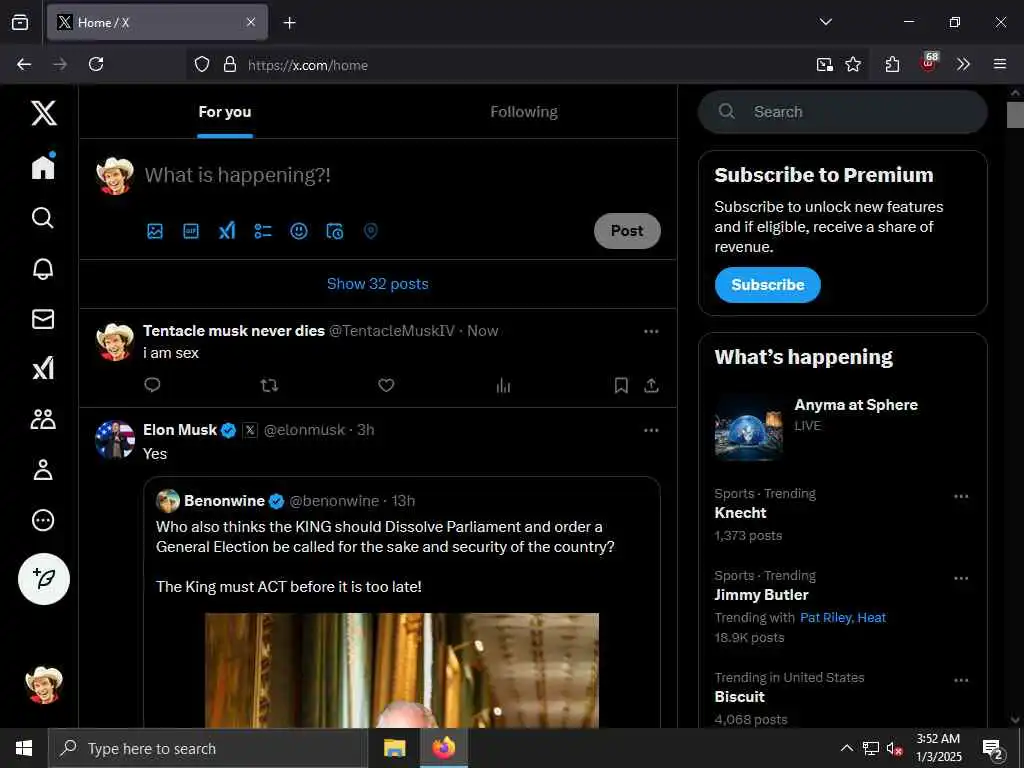1024x768 pixels.
Task: Open Explore via the sidebar magnifier icon
Action: [43, 217]
